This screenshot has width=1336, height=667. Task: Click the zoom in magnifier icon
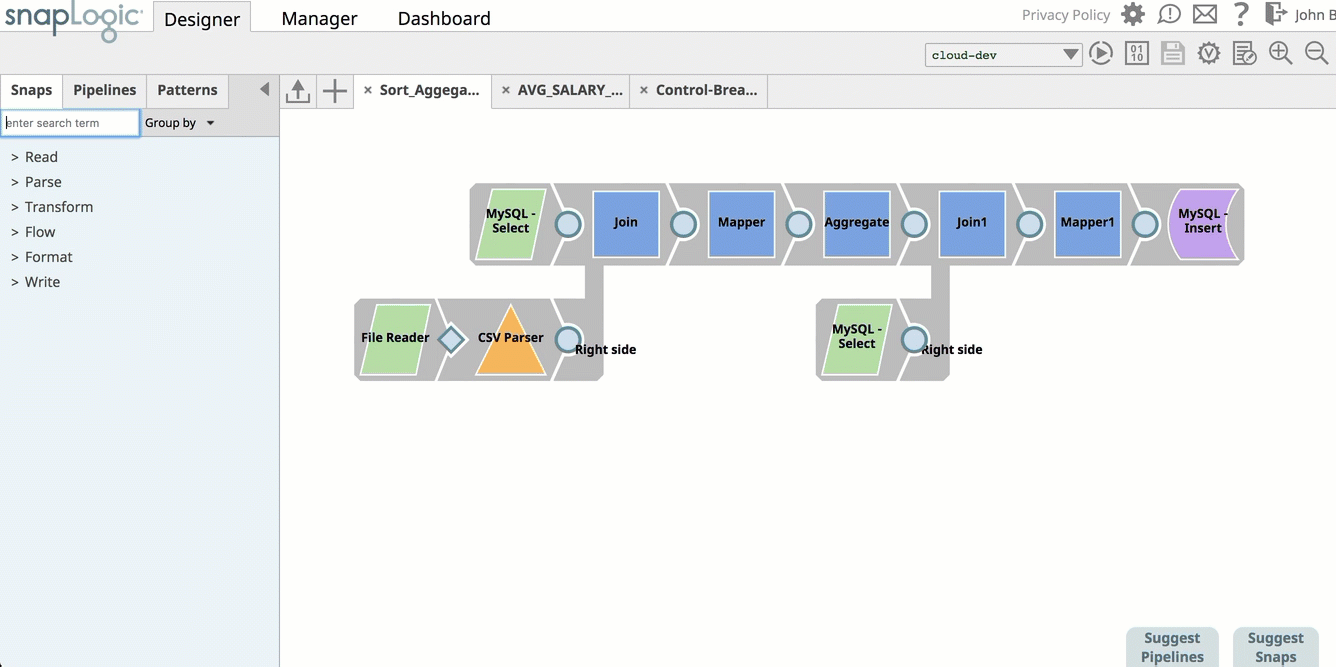[x=1280, y=54]
